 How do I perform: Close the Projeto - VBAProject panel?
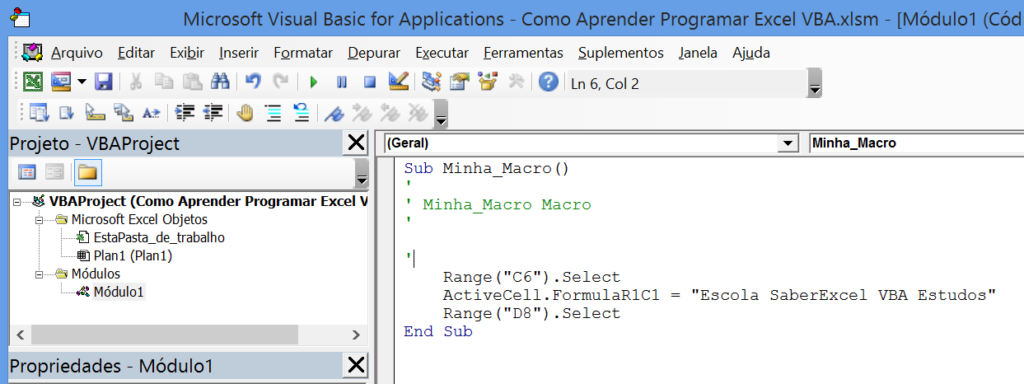point(356,143)
